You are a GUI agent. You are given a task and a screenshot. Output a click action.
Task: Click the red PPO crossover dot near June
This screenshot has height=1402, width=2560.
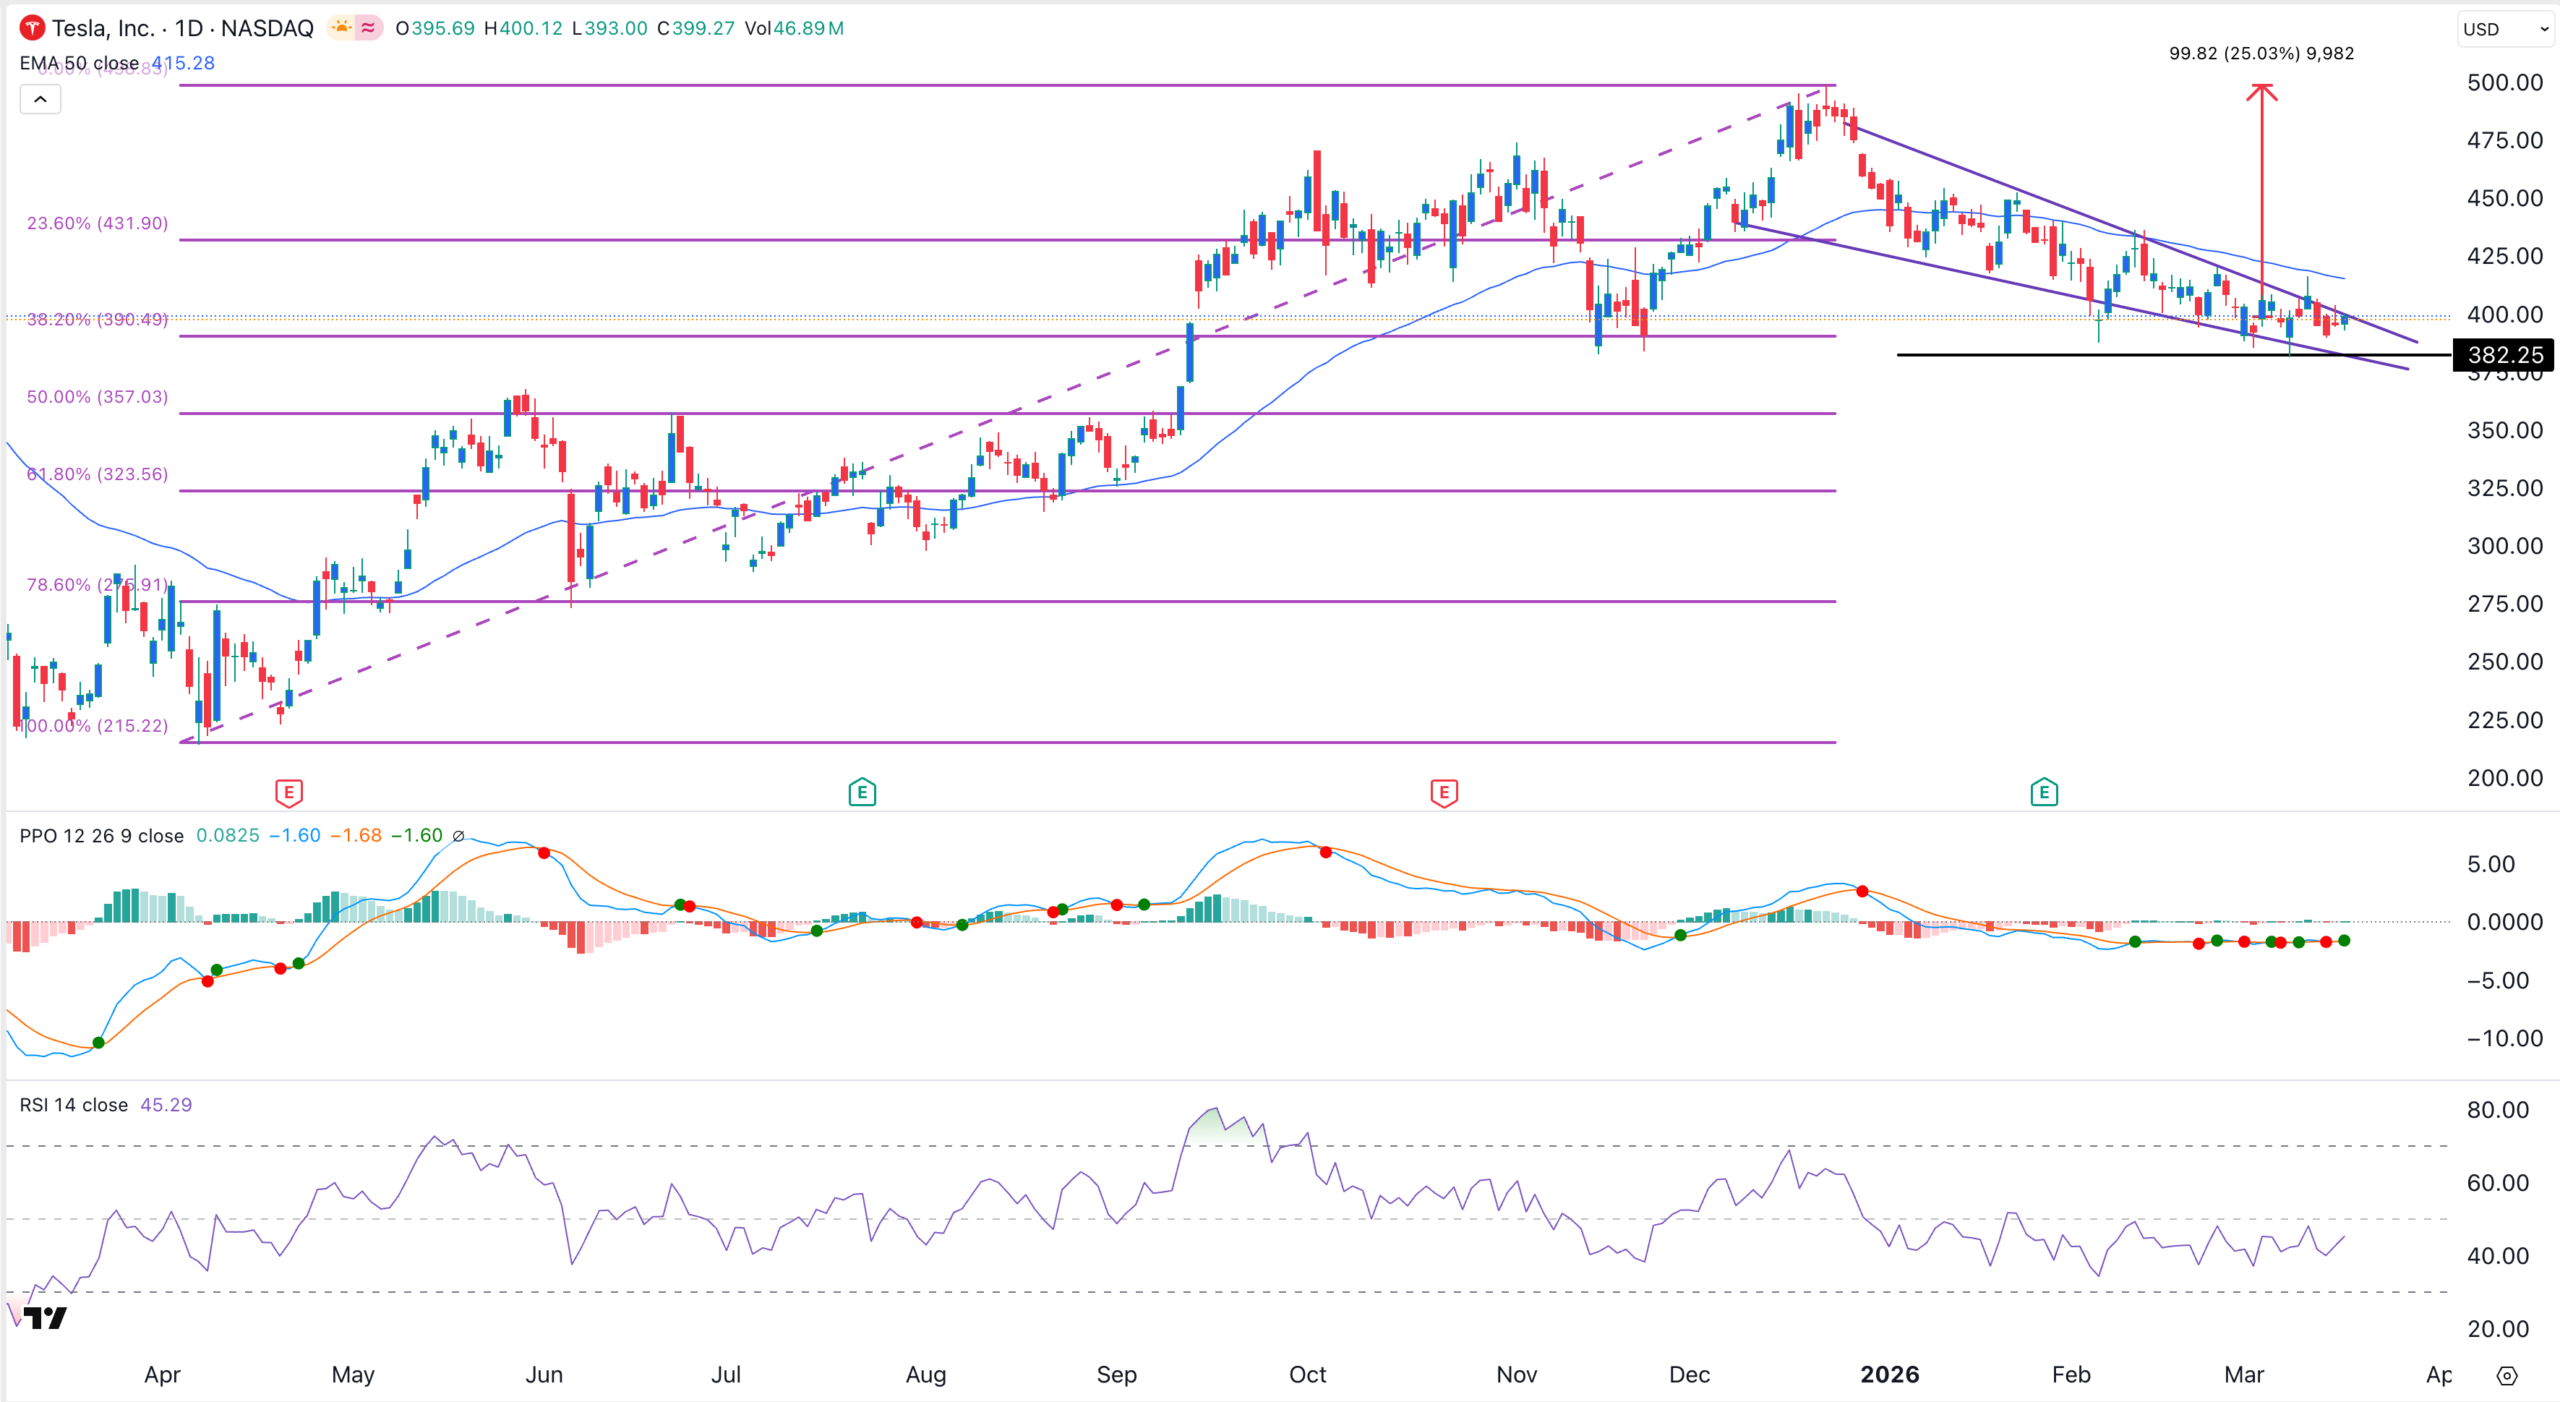point(544,853)
